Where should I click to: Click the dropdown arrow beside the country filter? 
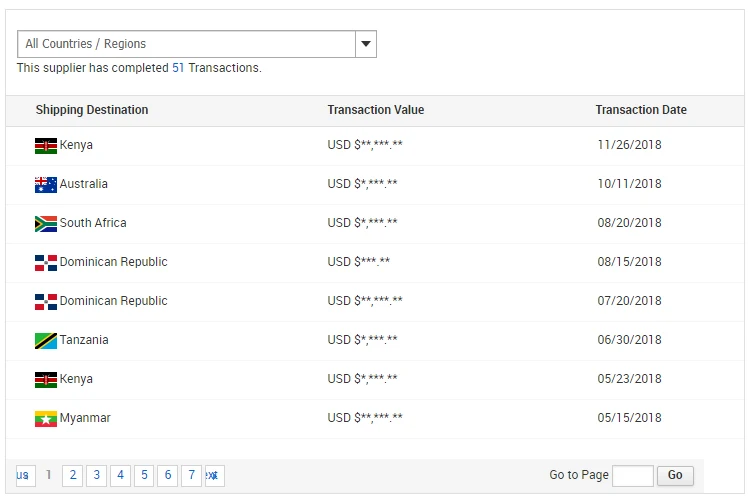(x=366, y=44)
